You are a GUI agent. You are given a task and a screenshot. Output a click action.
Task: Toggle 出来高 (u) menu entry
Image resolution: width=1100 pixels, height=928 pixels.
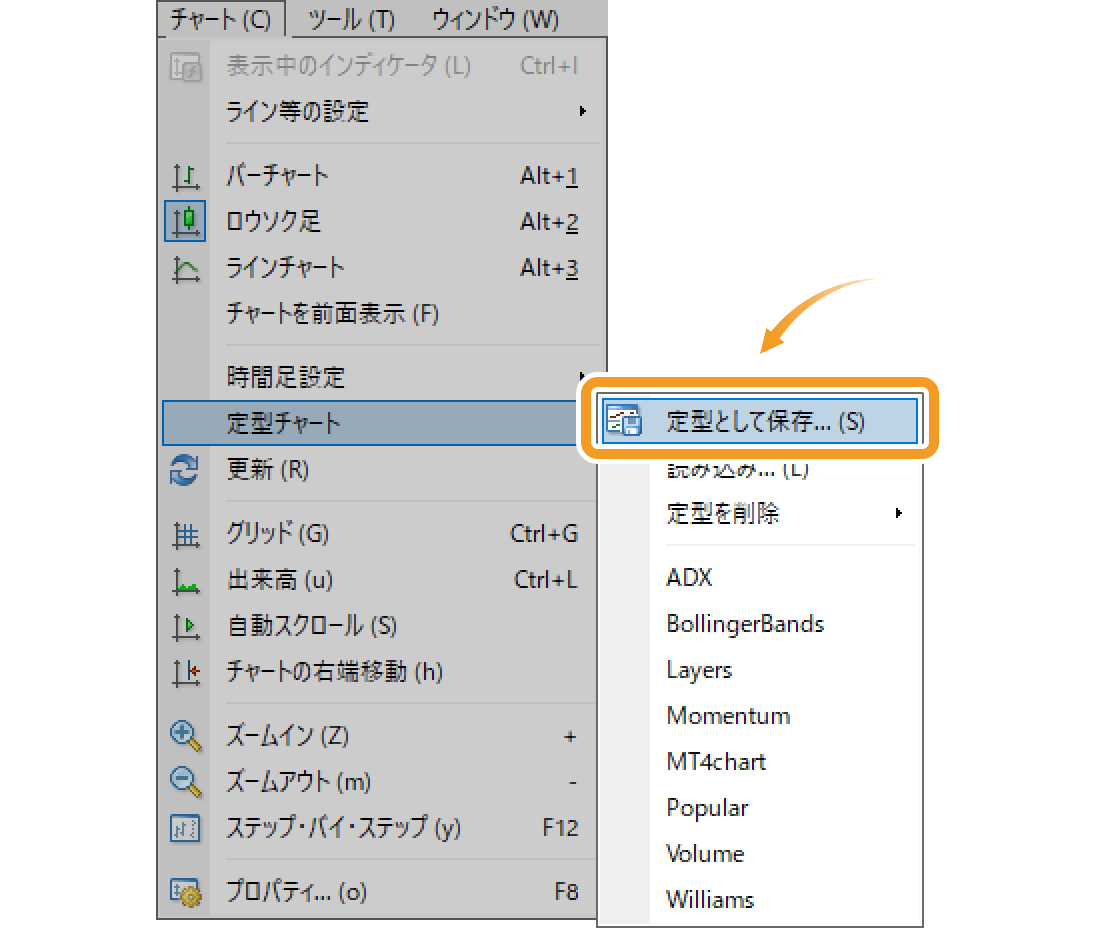tap(280, 580)
